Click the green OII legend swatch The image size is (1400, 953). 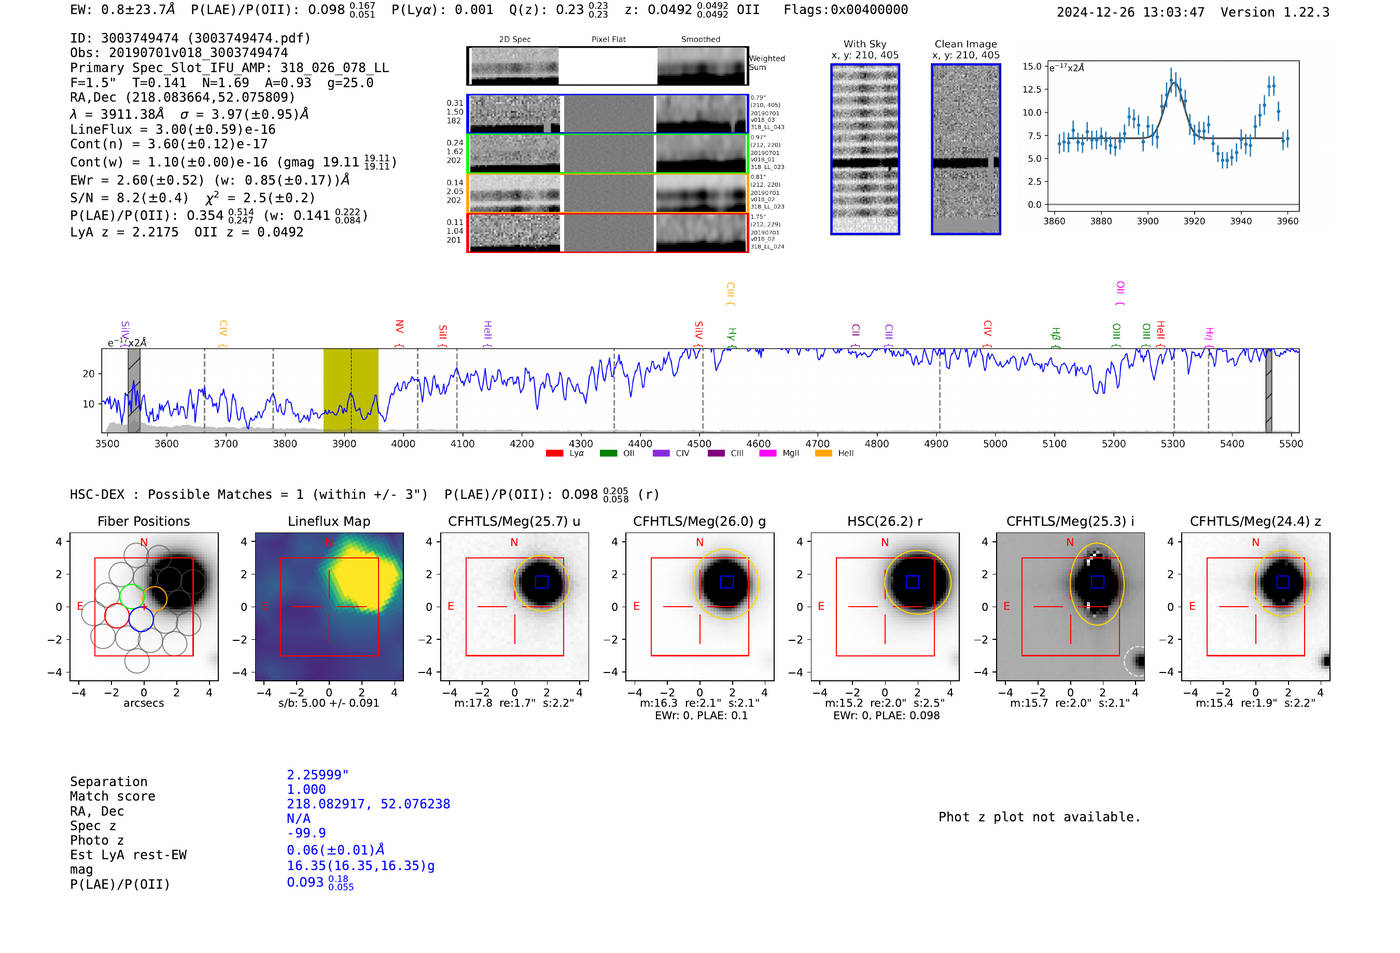click(608, 454)
